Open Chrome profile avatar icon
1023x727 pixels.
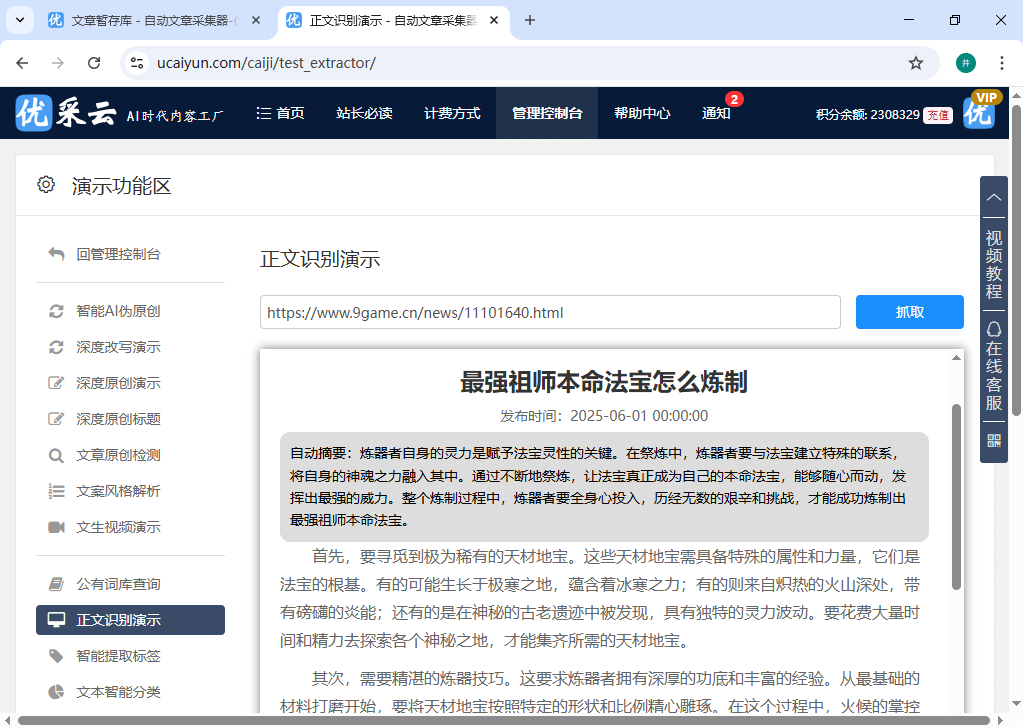[965, 63]
